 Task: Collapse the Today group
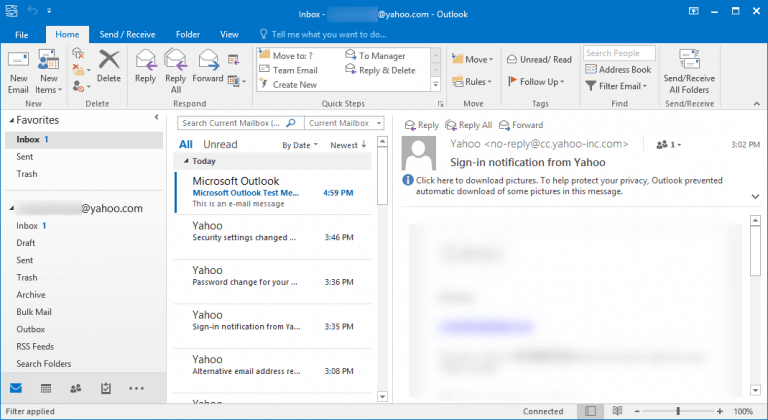(x=186, y=161)
